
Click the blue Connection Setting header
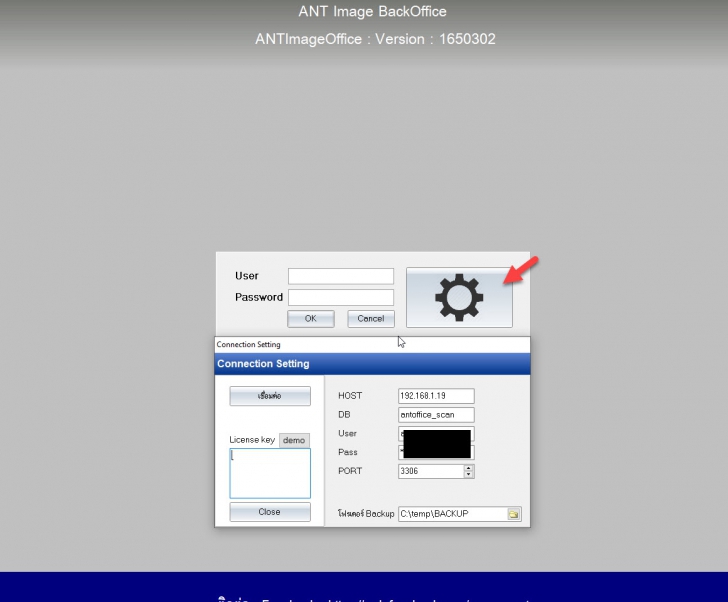pos(372,364)
